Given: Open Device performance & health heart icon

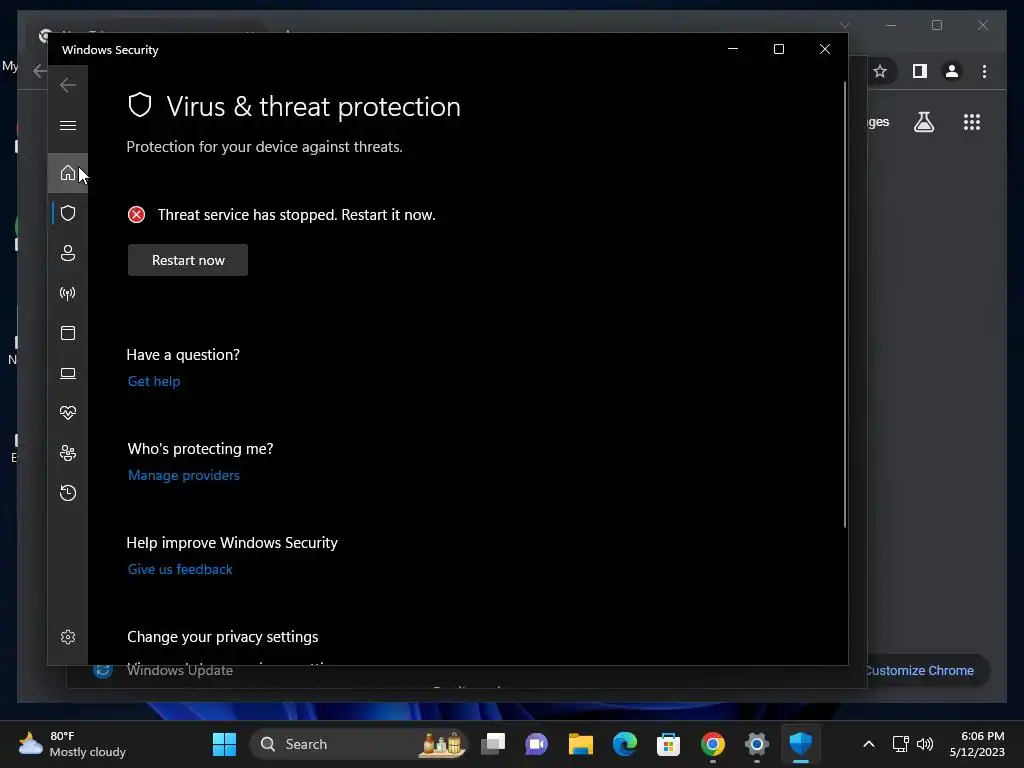Looking at the screenshot, I should (x=68, y=413).
